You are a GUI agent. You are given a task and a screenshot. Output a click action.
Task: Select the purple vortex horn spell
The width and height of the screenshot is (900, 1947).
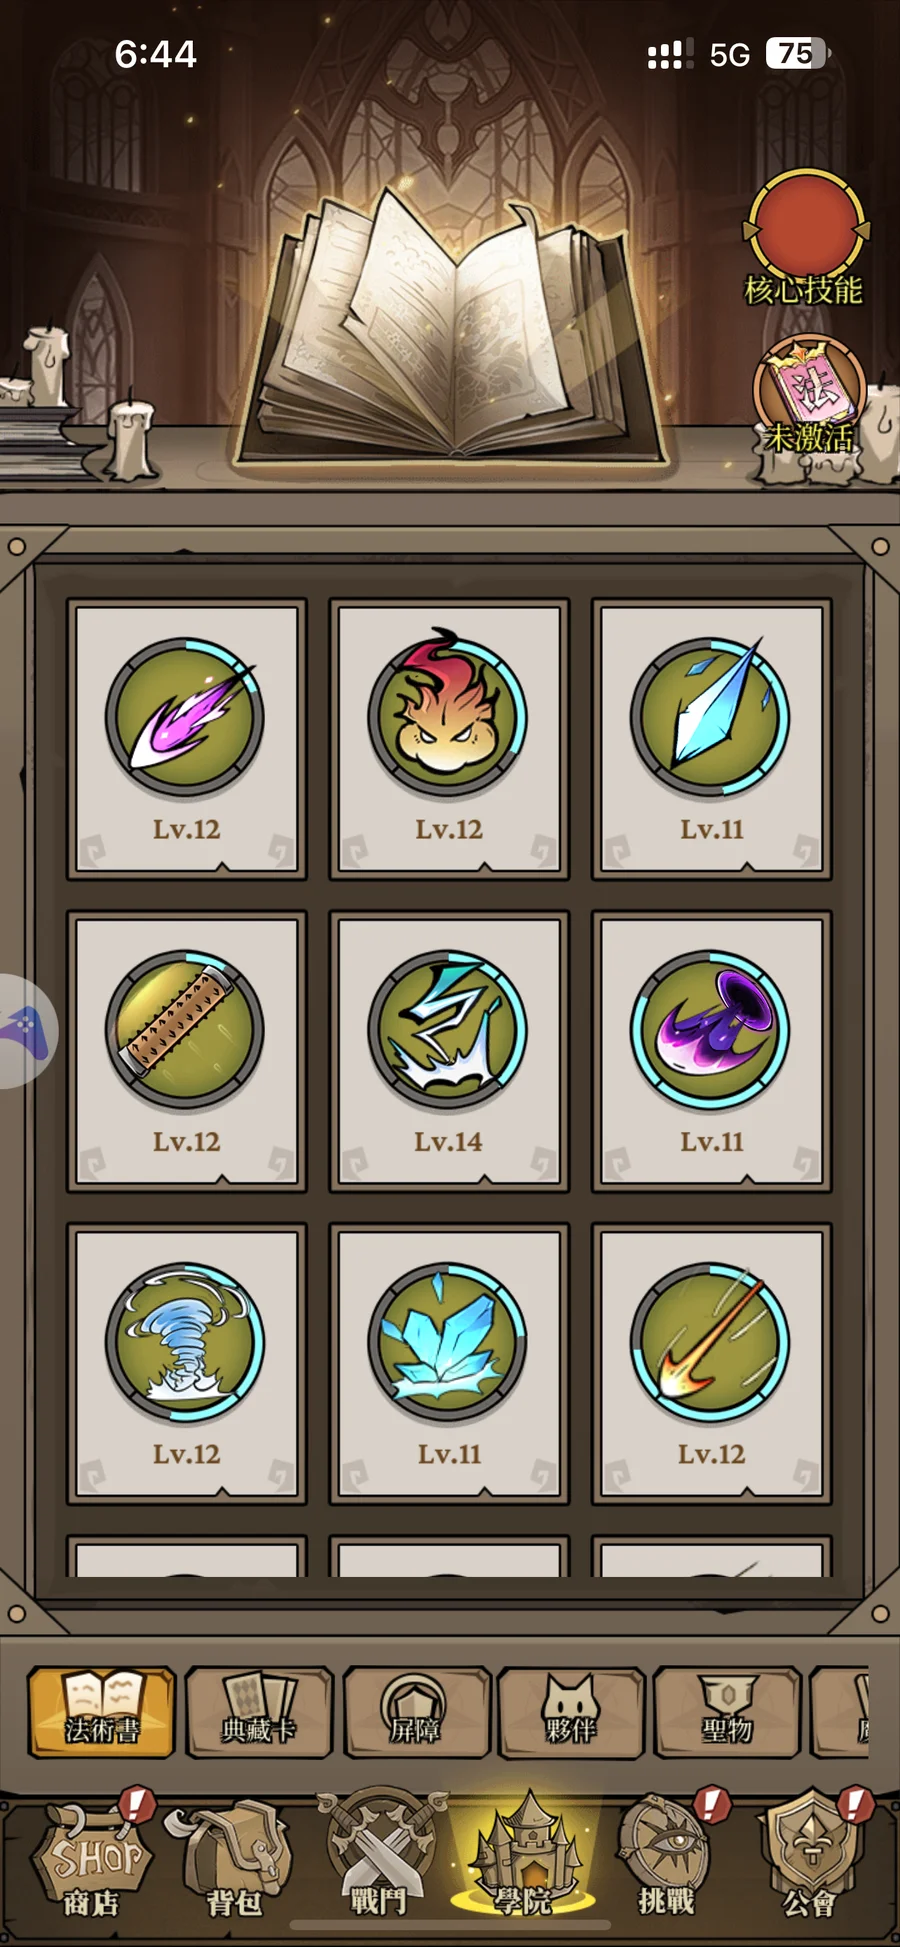711,1052
